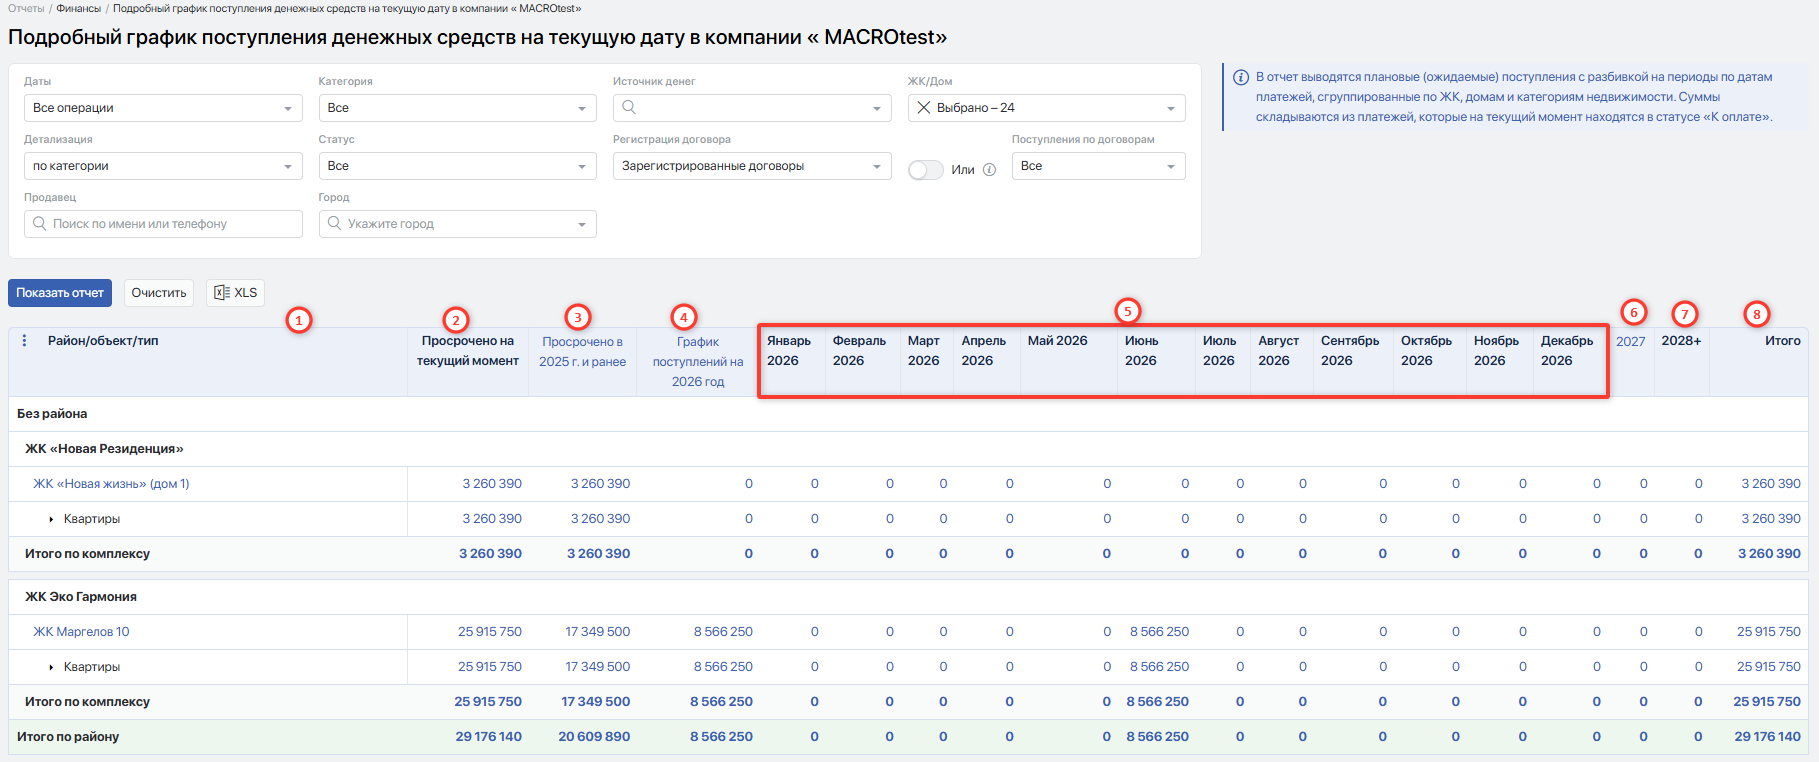Screen dimensions: 1819x762
Task: Click Итого по комплексу label above ЖК Эко Гармония
Action: pos(87,554)
